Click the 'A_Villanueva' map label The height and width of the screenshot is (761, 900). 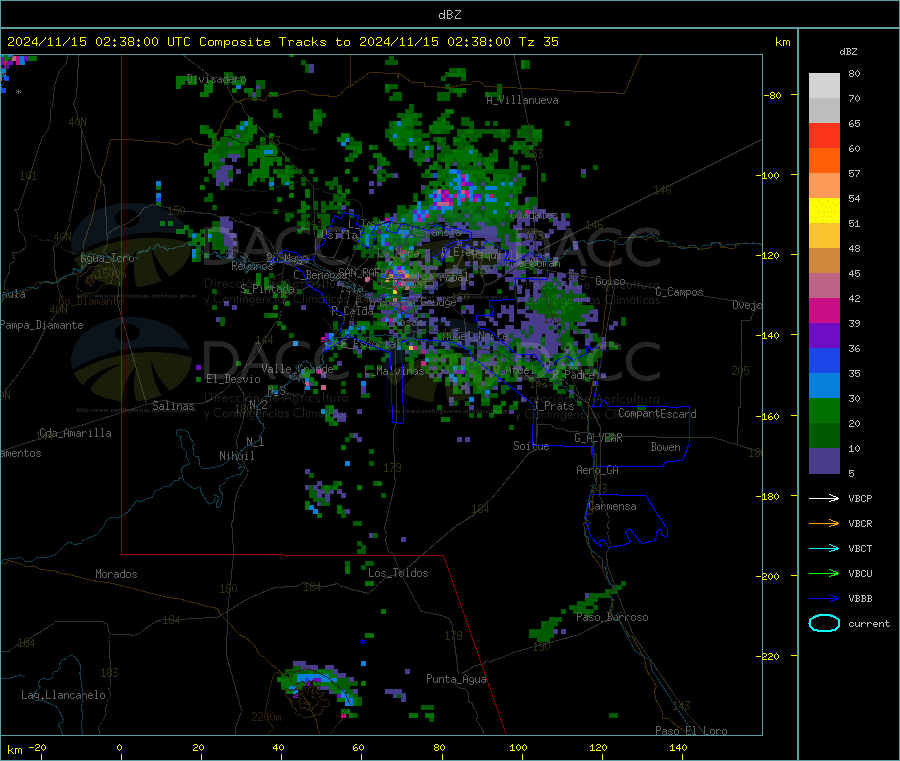522,100
